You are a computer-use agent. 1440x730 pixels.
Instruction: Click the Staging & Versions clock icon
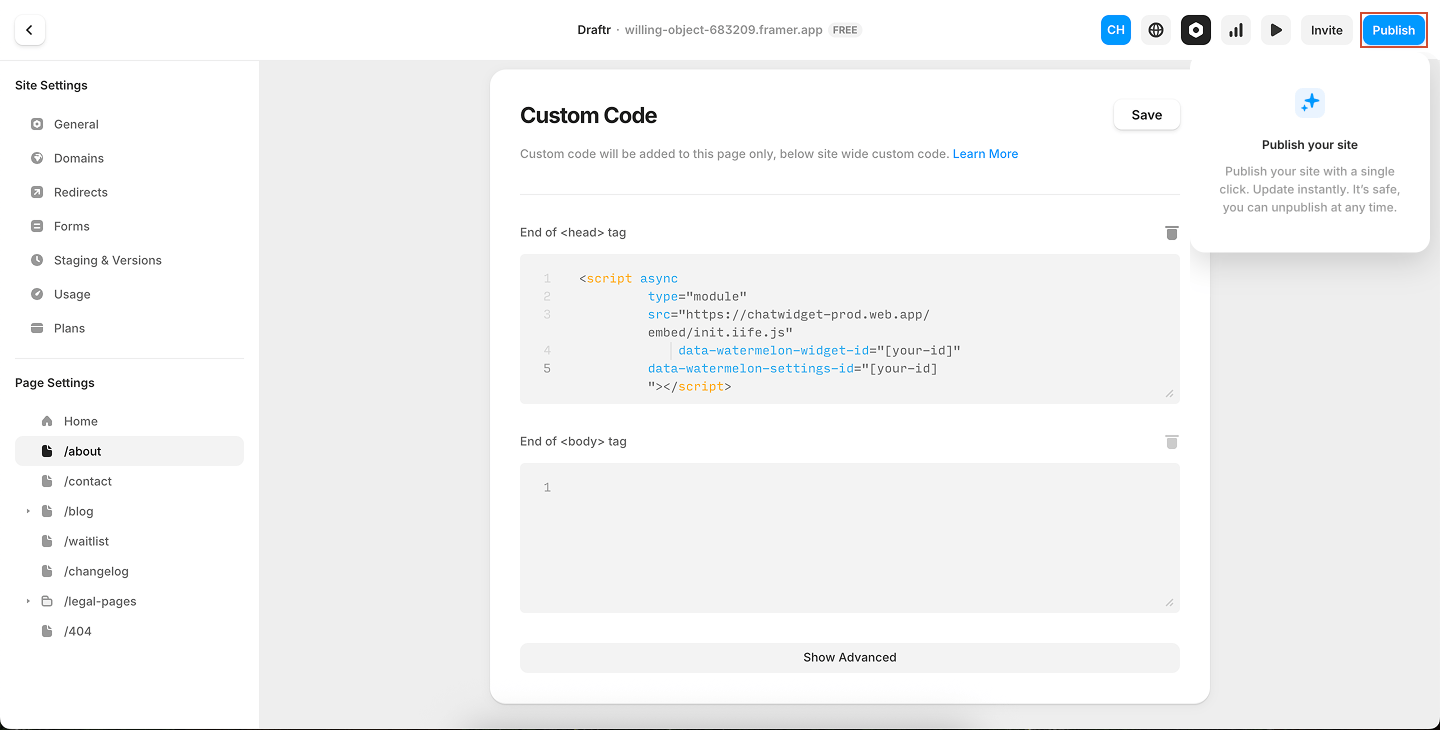coord(37,260)
